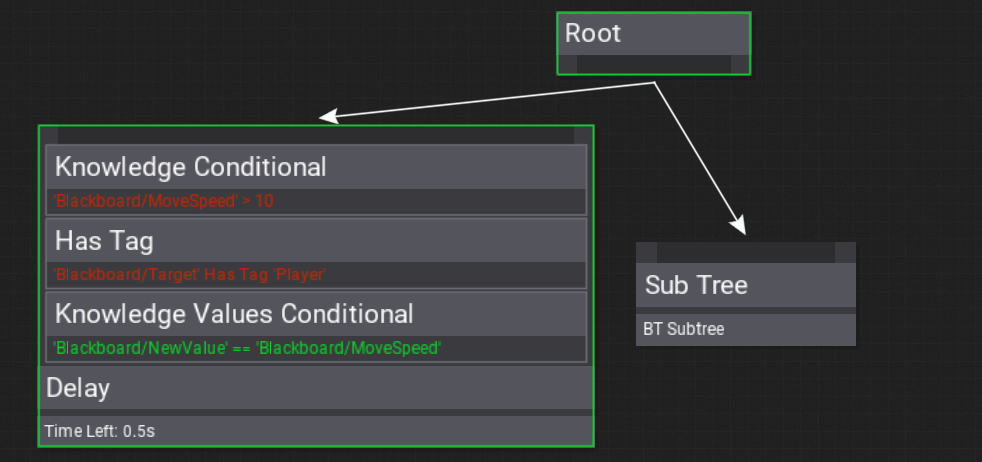Click the BT Subtree label

click(x=684, y=329)
